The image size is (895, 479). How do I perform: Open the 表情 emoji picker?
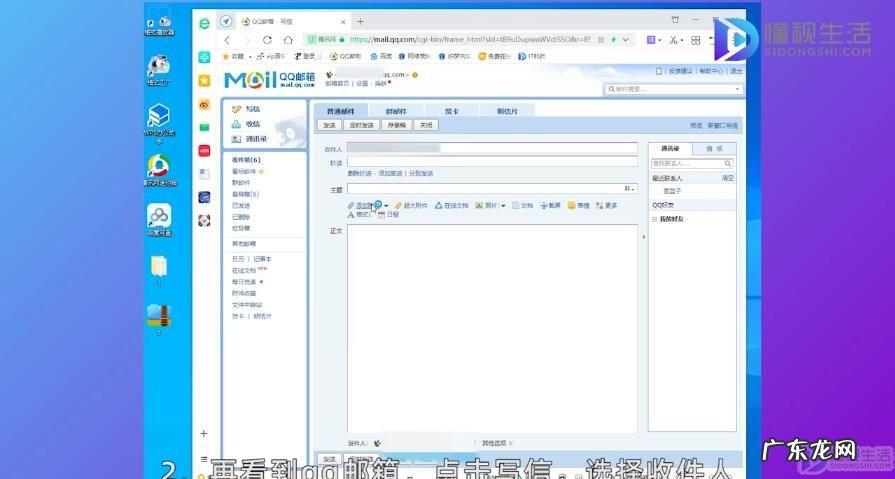click(572, 205)
